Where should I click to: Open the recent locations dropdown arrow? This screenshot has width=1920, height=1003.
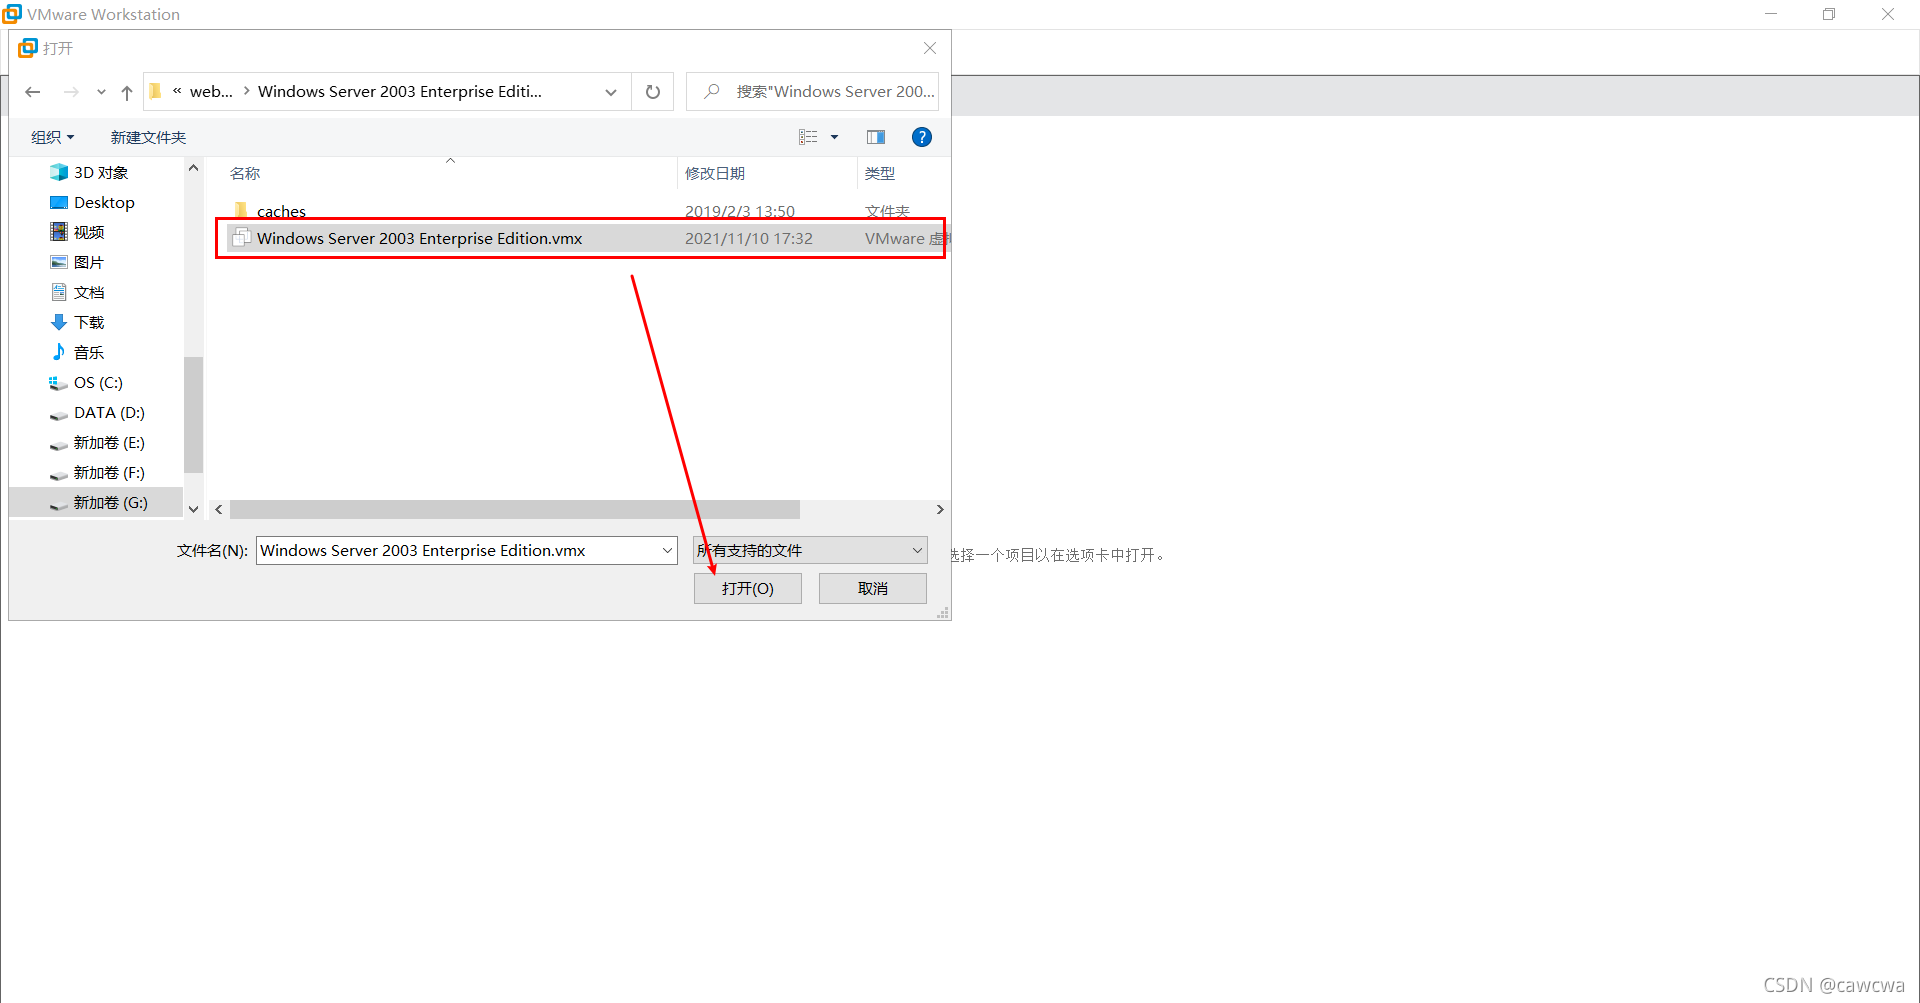(x=101, y=92)
